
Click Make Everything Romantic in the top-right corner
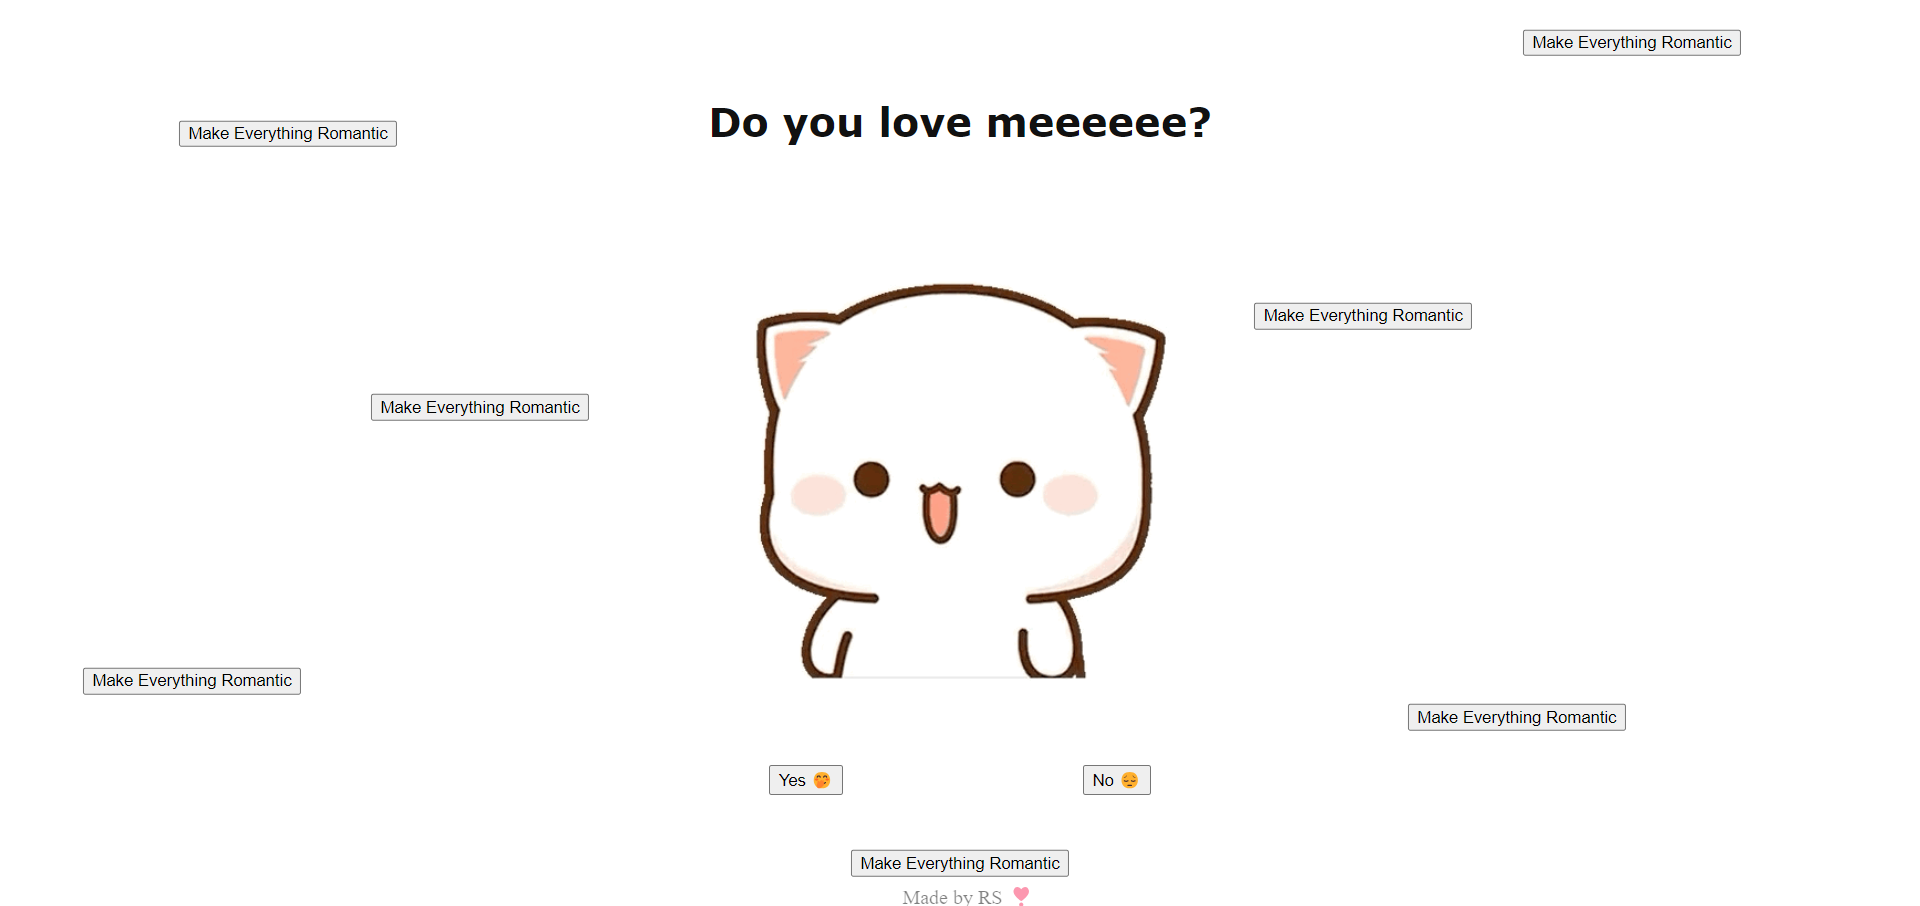tap(1632, 43)
